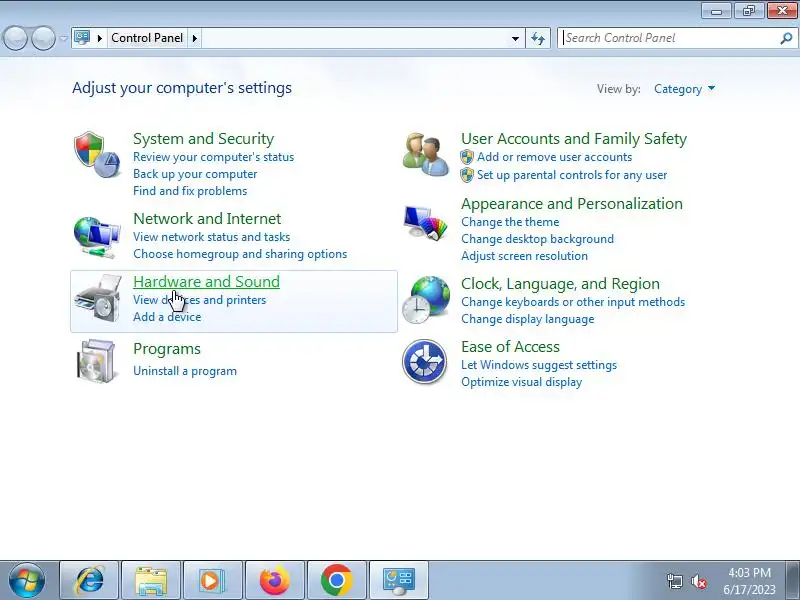Click Set up parental controls for any user
Viewport: 800px width, 600px height.
pos(572,175)
